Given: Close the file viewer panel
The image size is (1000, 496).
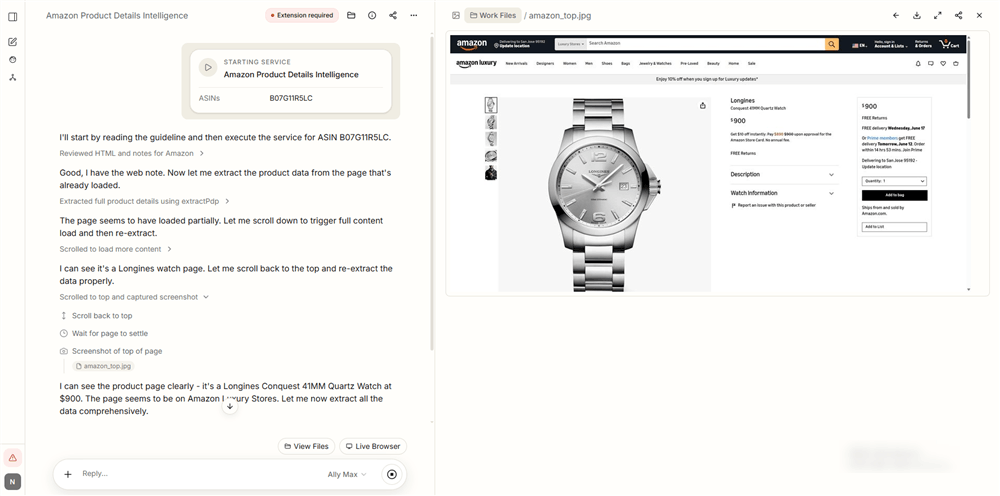Looking at the screenshot, I should [980, 15].
